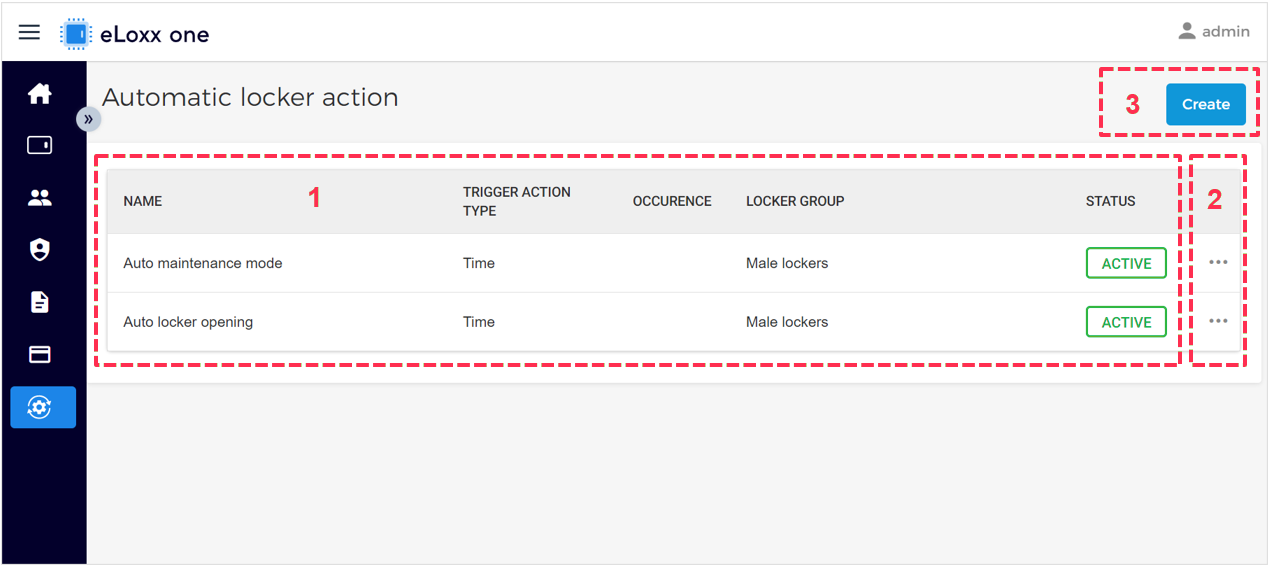This screenshot has width=1270, height=566.
Task: Click Male lockers in Auto maintenance mode row
Action: (x=787, y=263)
